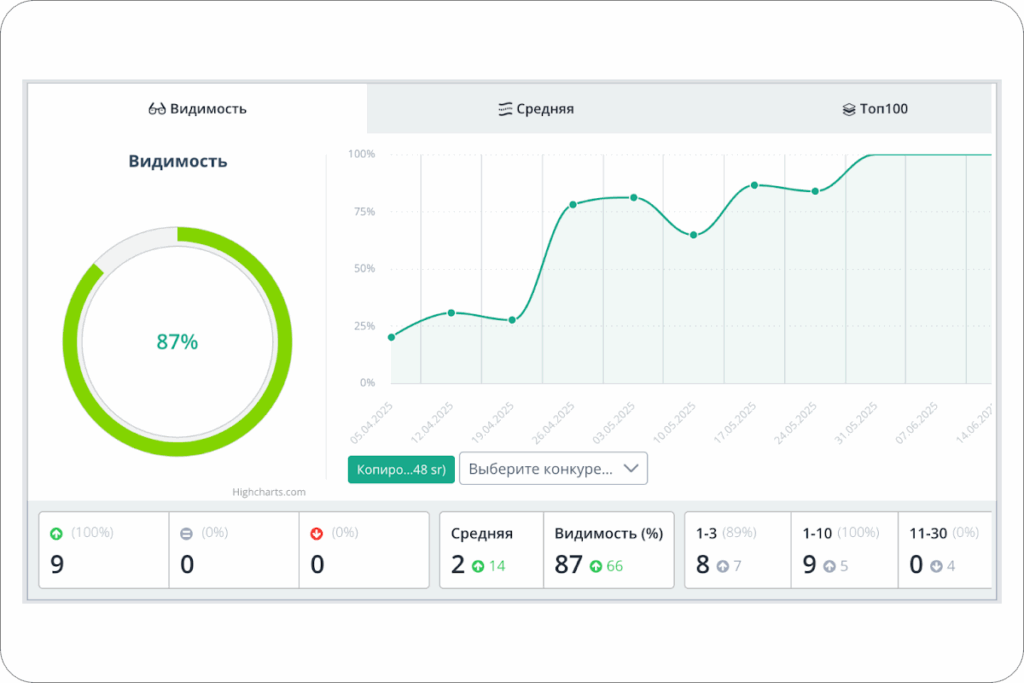This screenshot has height=683, width=1024.
Task: Click the Highcharts.com credit link
Action: pos(268,492)
